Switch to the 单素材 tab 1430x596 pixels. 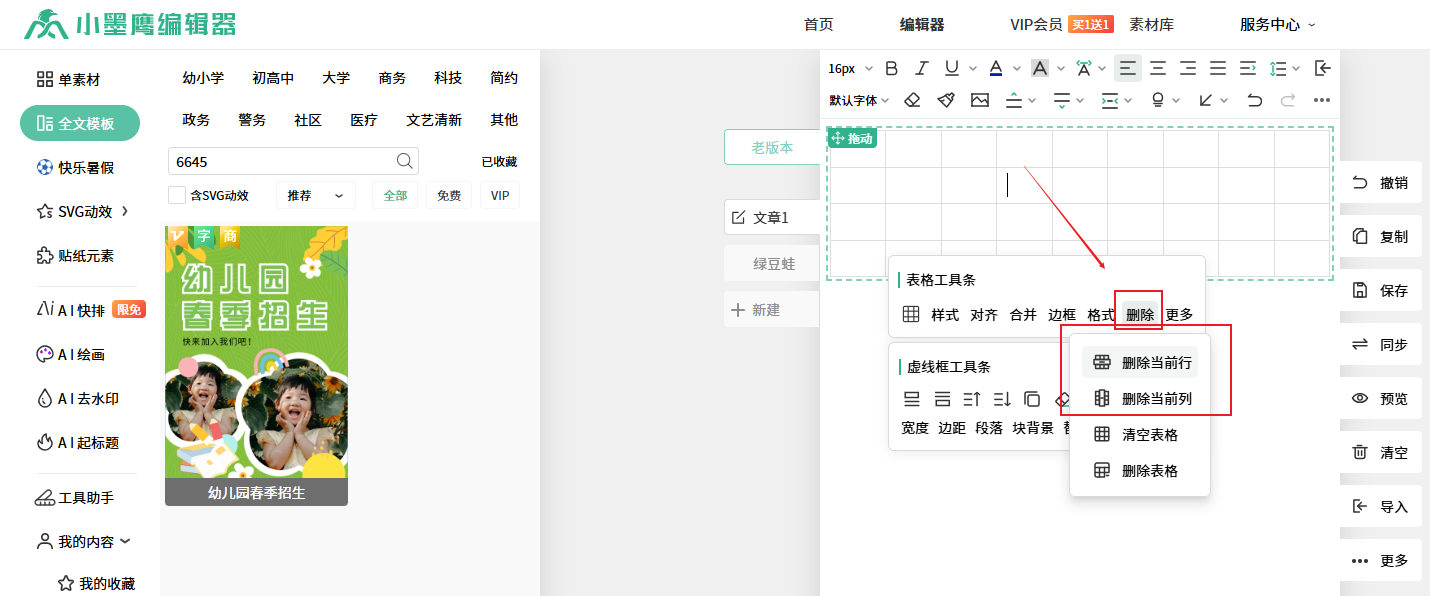69,79
